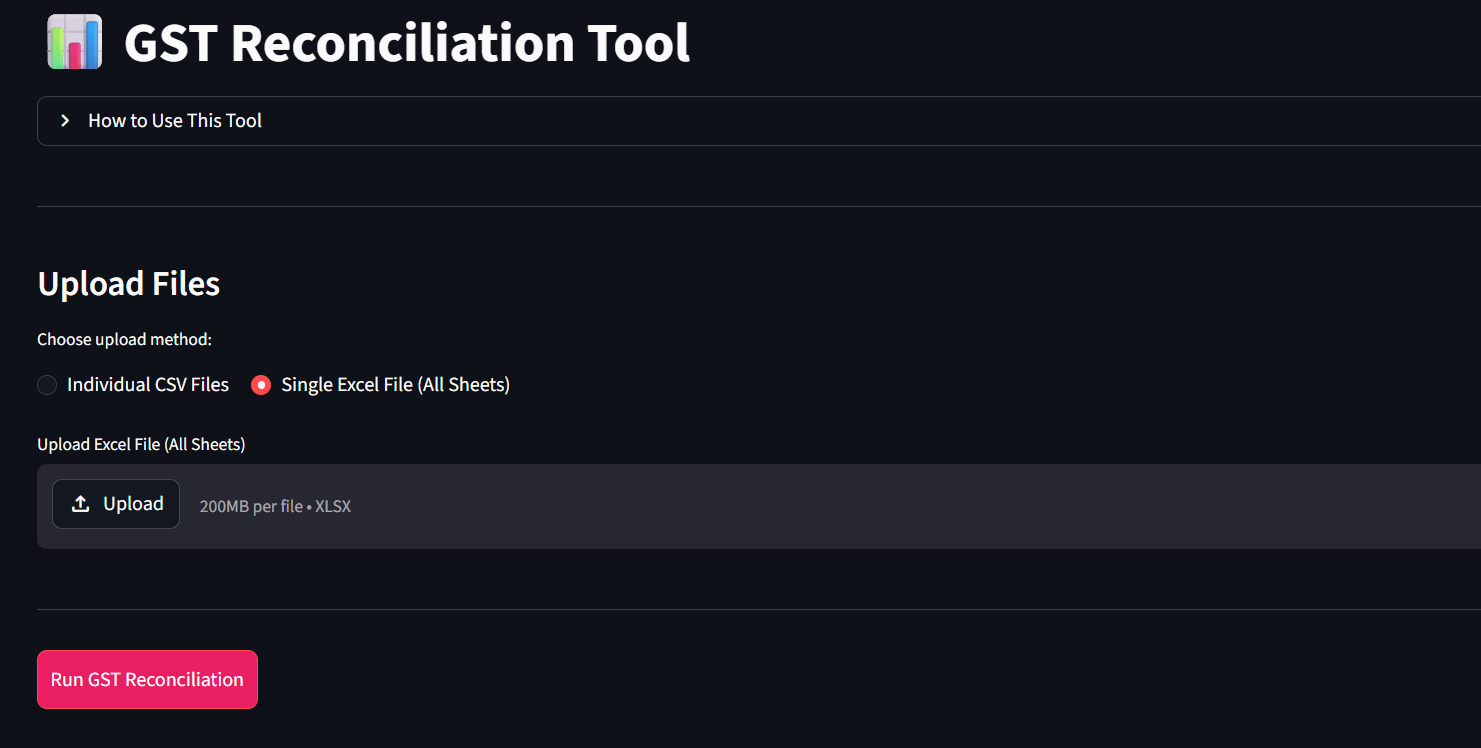1481x748 pixels.
Task: Start reconciliation using the pink button
Action: 147,679
